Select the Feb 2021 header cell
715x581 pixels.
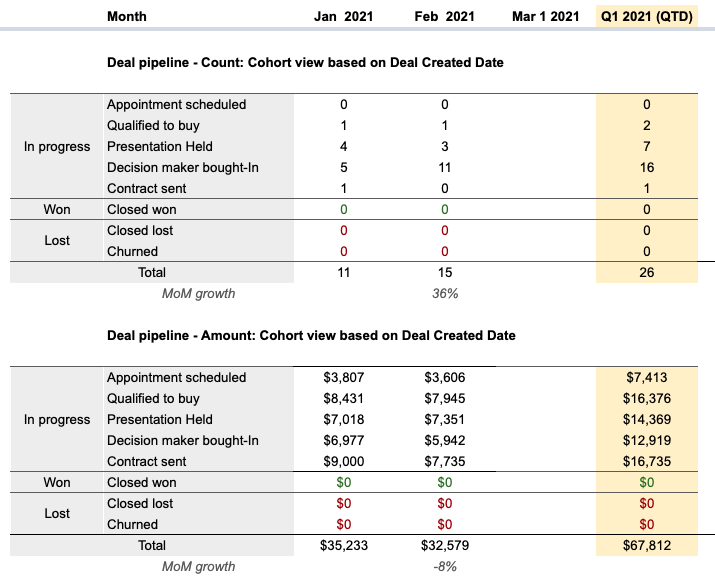(x=445, y=16)
